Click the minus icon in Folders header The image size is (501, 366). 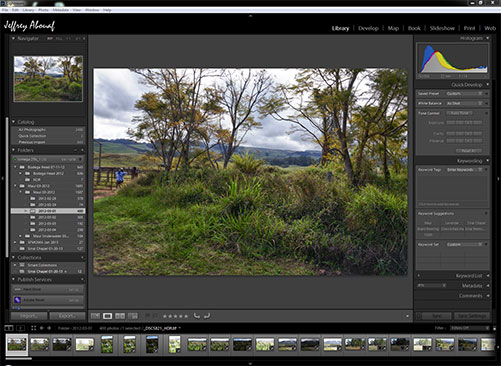tap(76, 150)
